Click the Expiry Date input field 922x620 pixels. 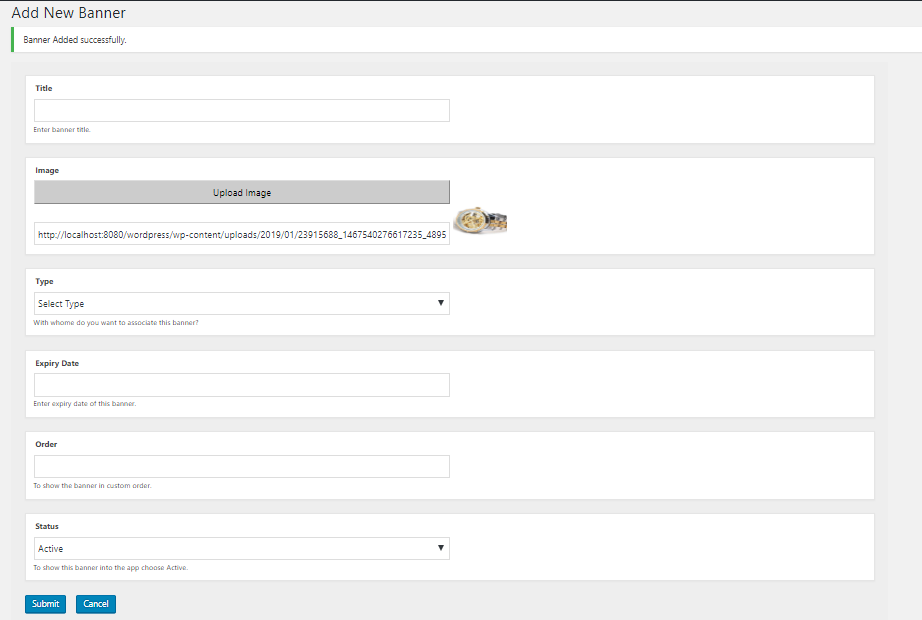click(x=241, y=385)
